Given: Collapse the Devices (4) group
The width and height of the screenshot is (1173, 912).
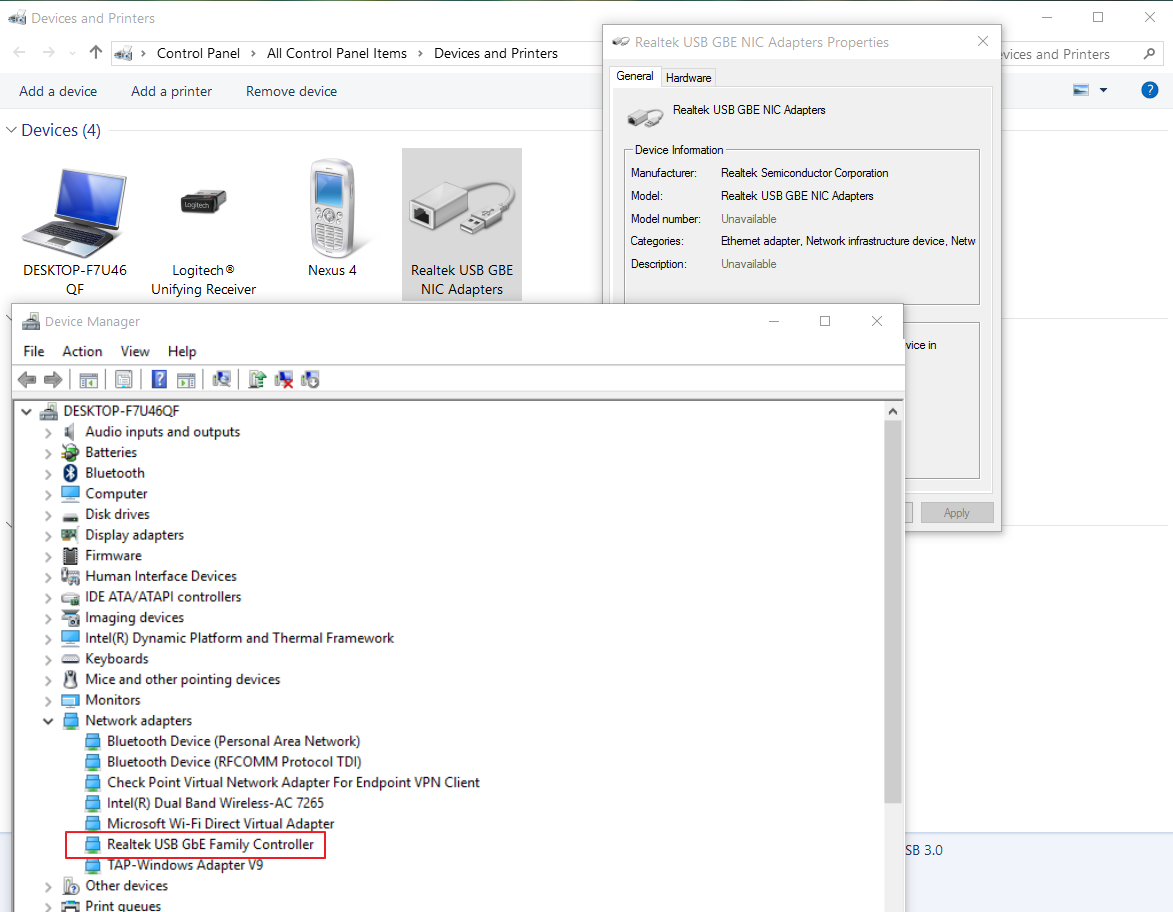Looking at the screenshot, I should pos(11,130).
